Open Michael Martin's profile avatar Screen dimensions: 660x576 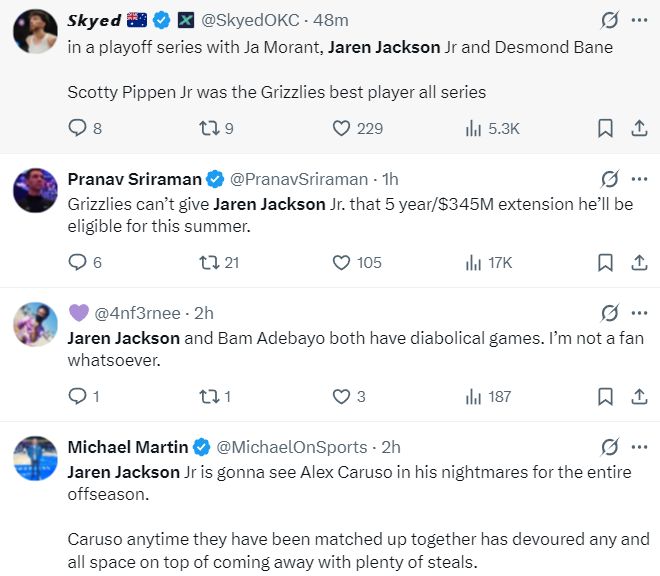(35, 458)
